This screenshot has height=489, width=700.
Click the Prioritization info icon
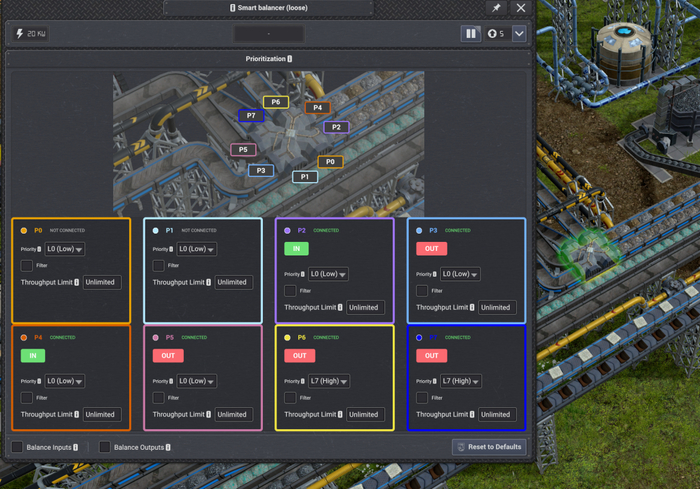tap(290, 59)
